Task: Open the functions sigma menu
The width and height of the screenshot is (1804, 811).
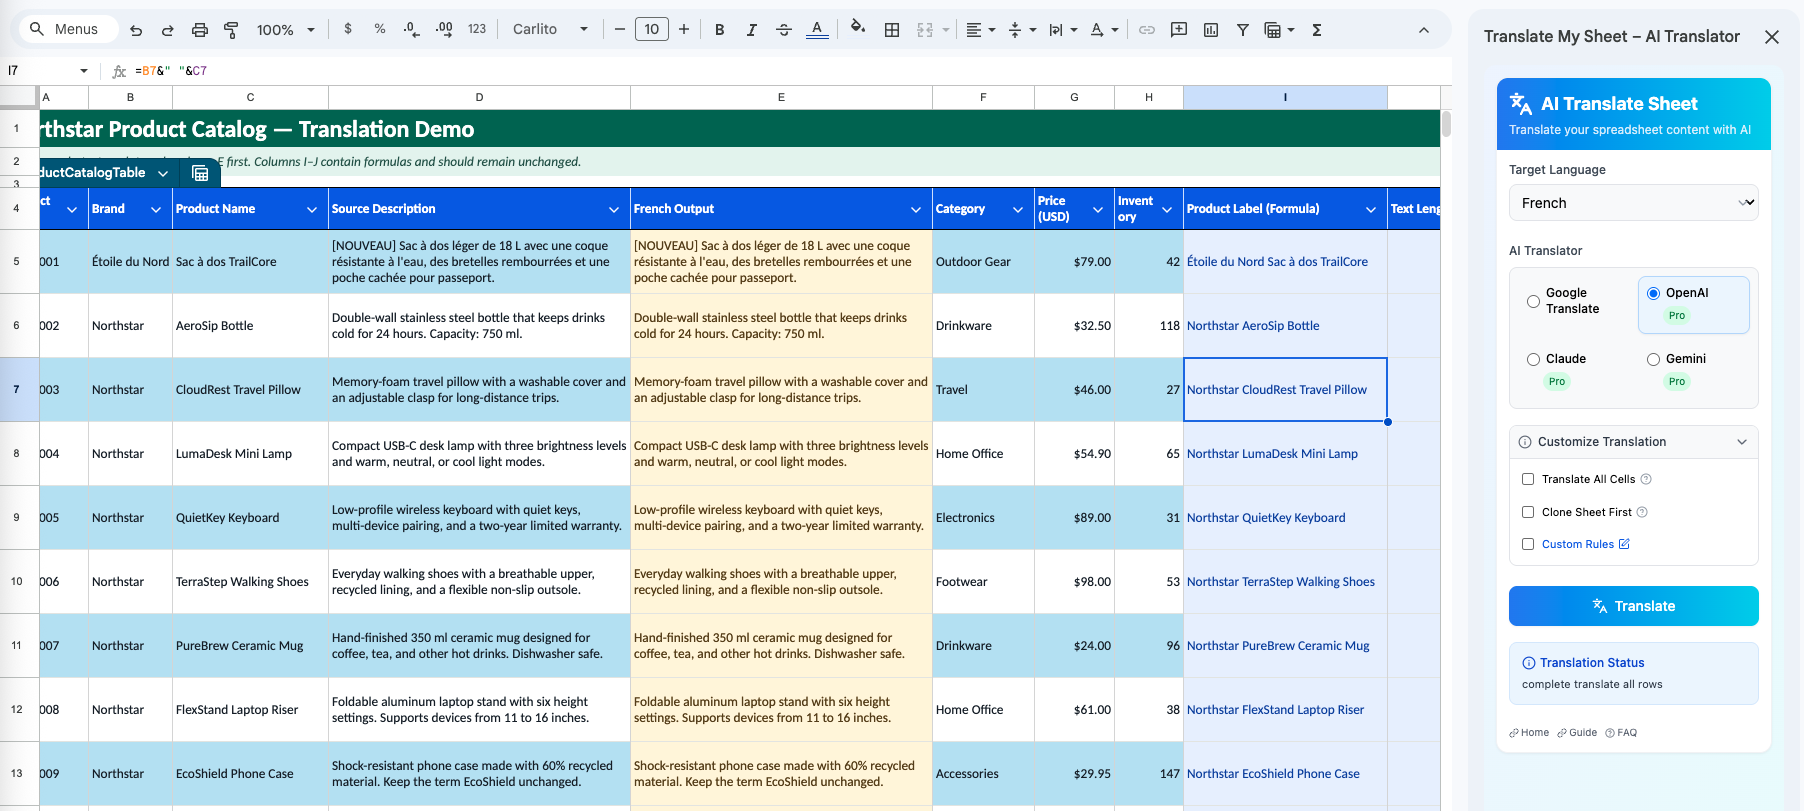Action: pos(1317,30)
